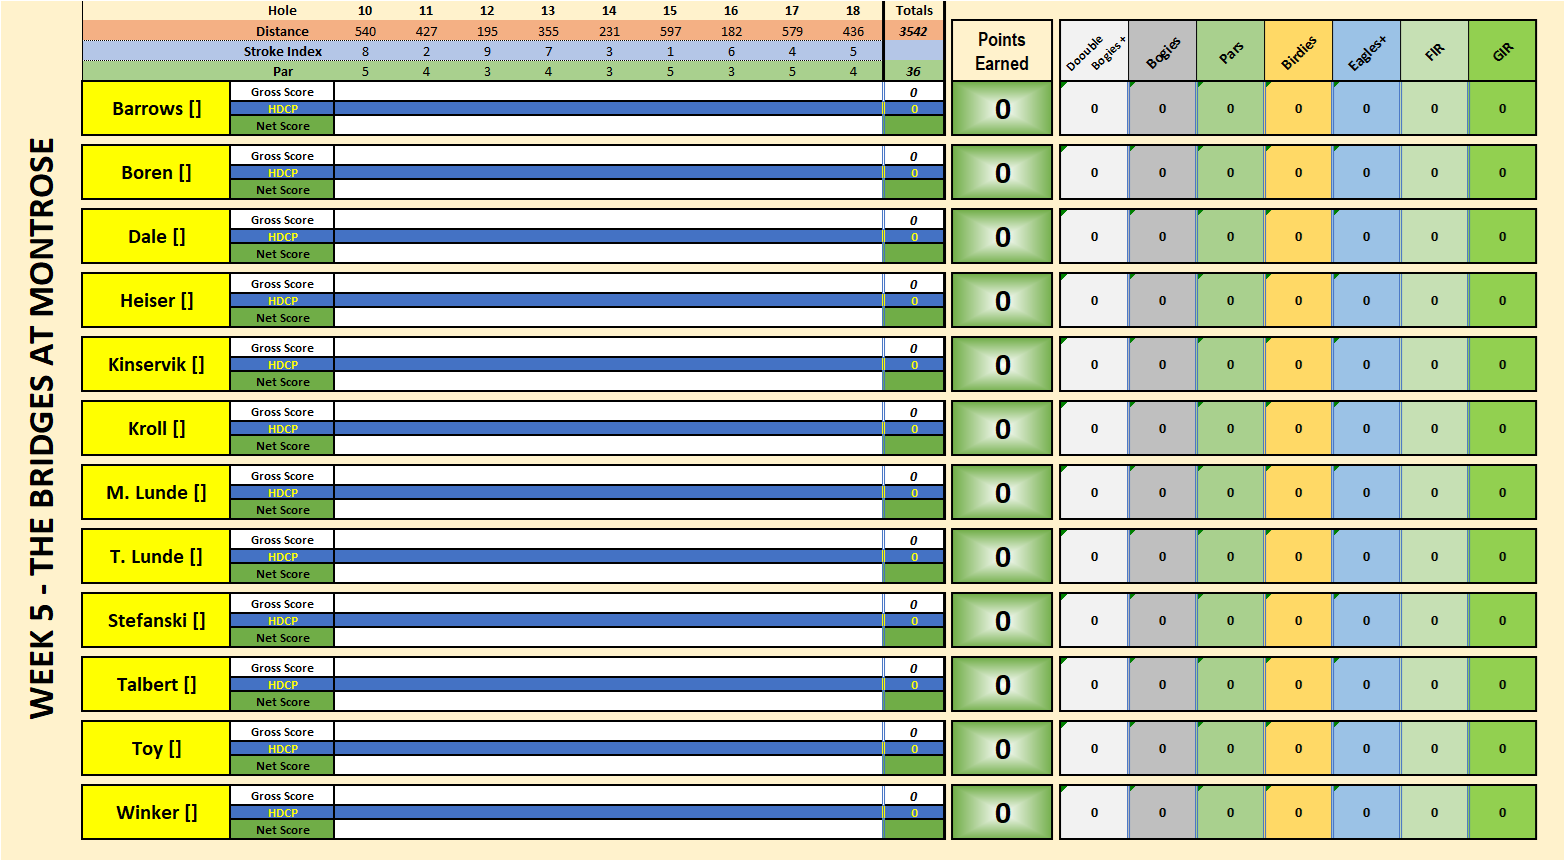Select Toy's Pars count cell
Viewport: 1564px width, 860px height.
click(x=1230, y=748)
